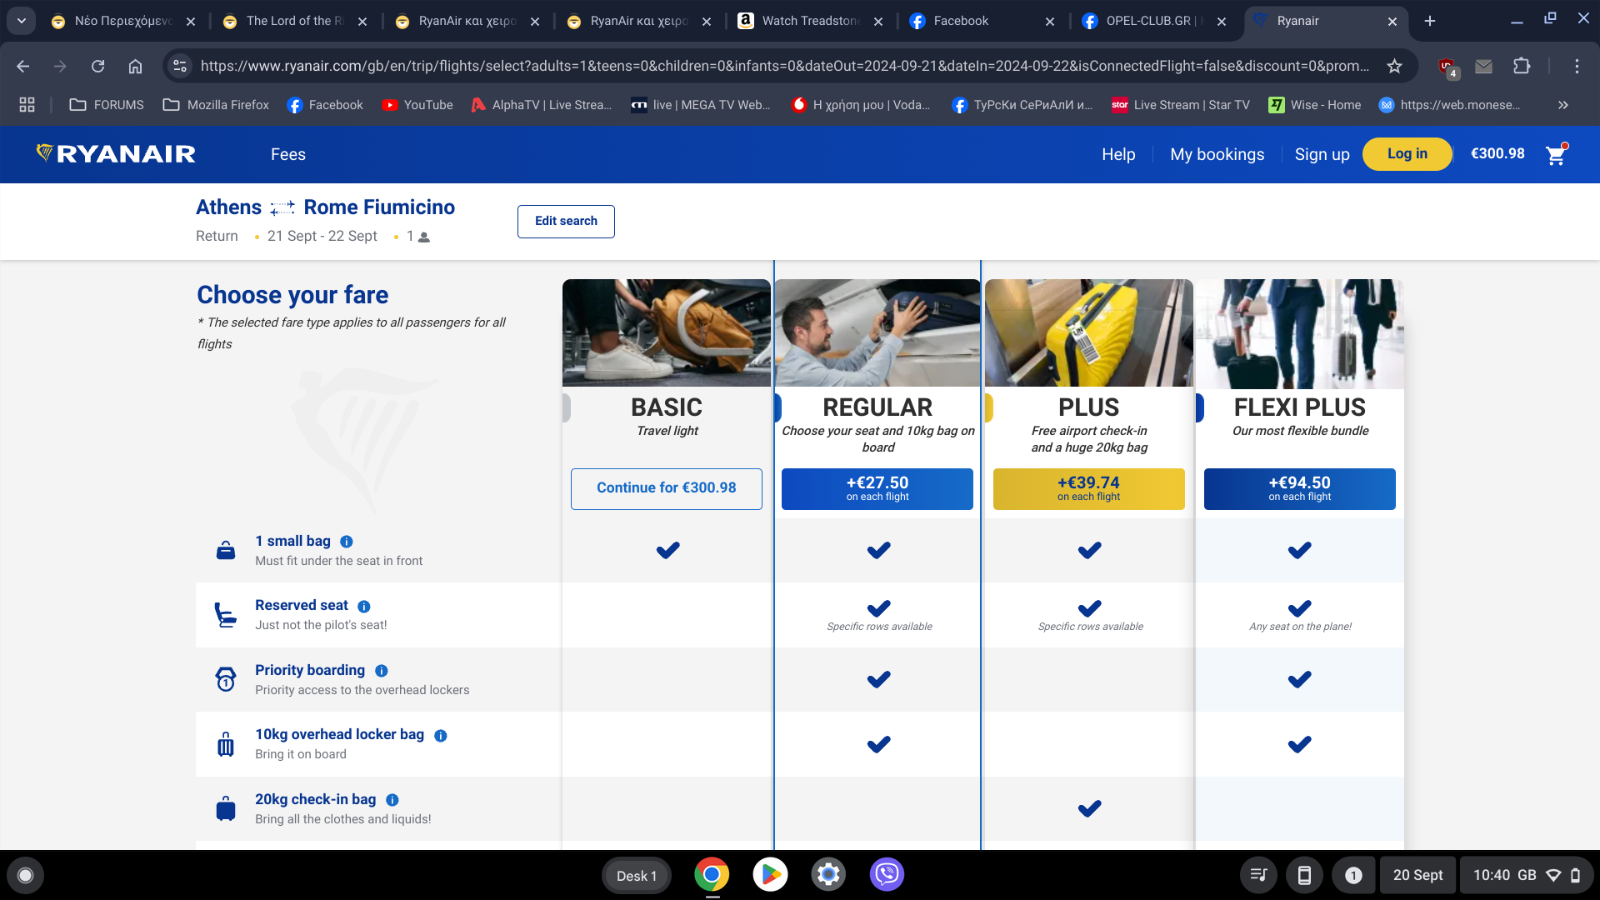Click Sign up link
This screenshot has width=1600, height=900.
click(x=1322, y=154)
